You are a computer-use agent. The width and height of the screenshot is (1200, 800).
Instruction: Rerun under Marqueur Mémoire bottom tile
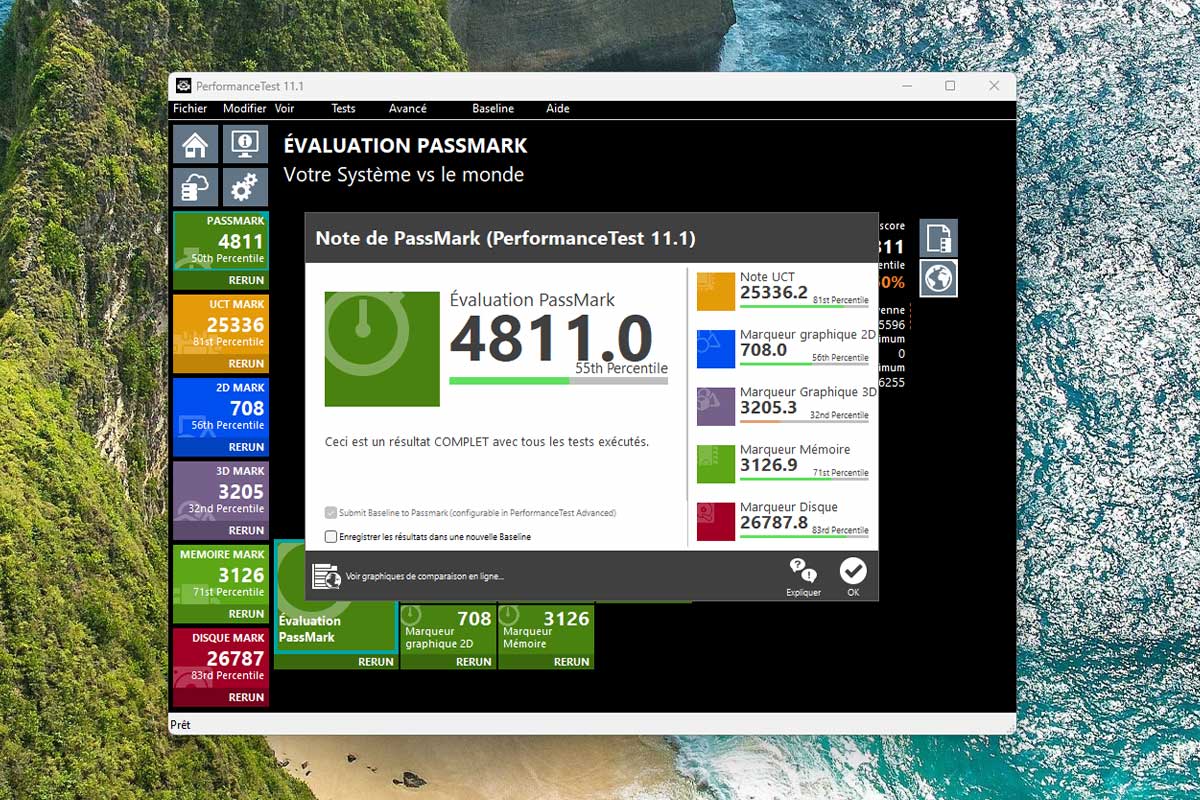[x=572, y=662]
